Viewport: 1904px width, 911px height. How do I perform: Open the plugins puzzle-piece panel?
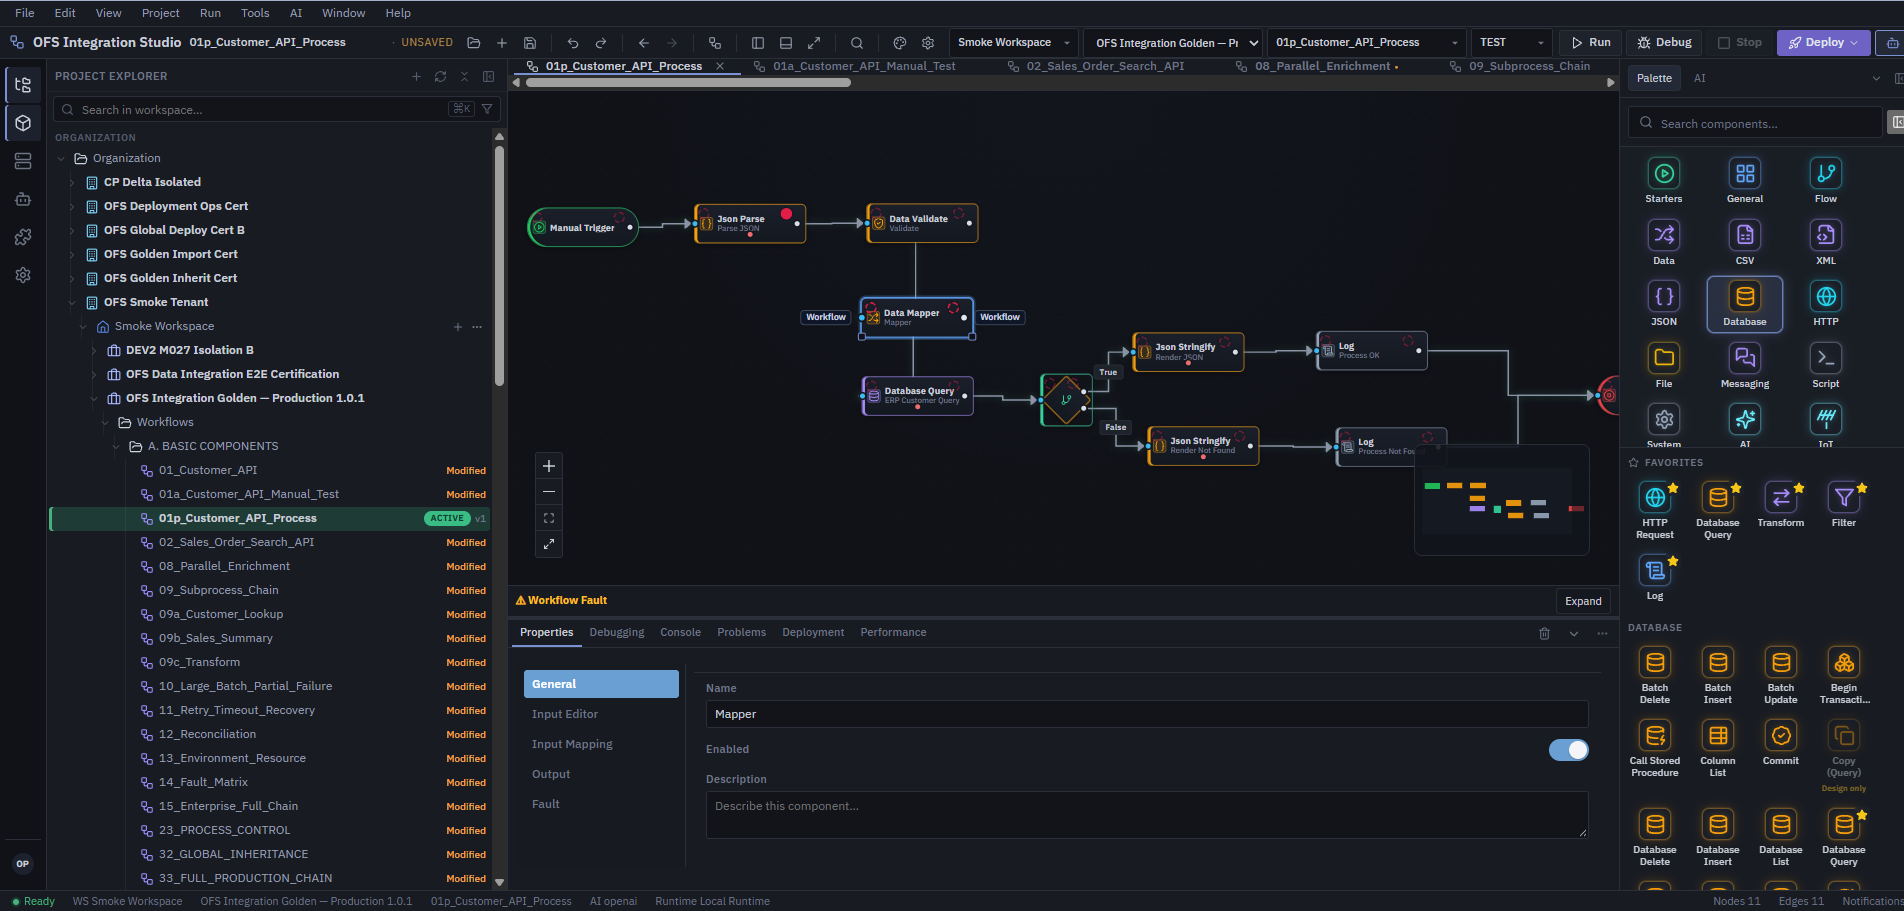[x=23, y=237]
